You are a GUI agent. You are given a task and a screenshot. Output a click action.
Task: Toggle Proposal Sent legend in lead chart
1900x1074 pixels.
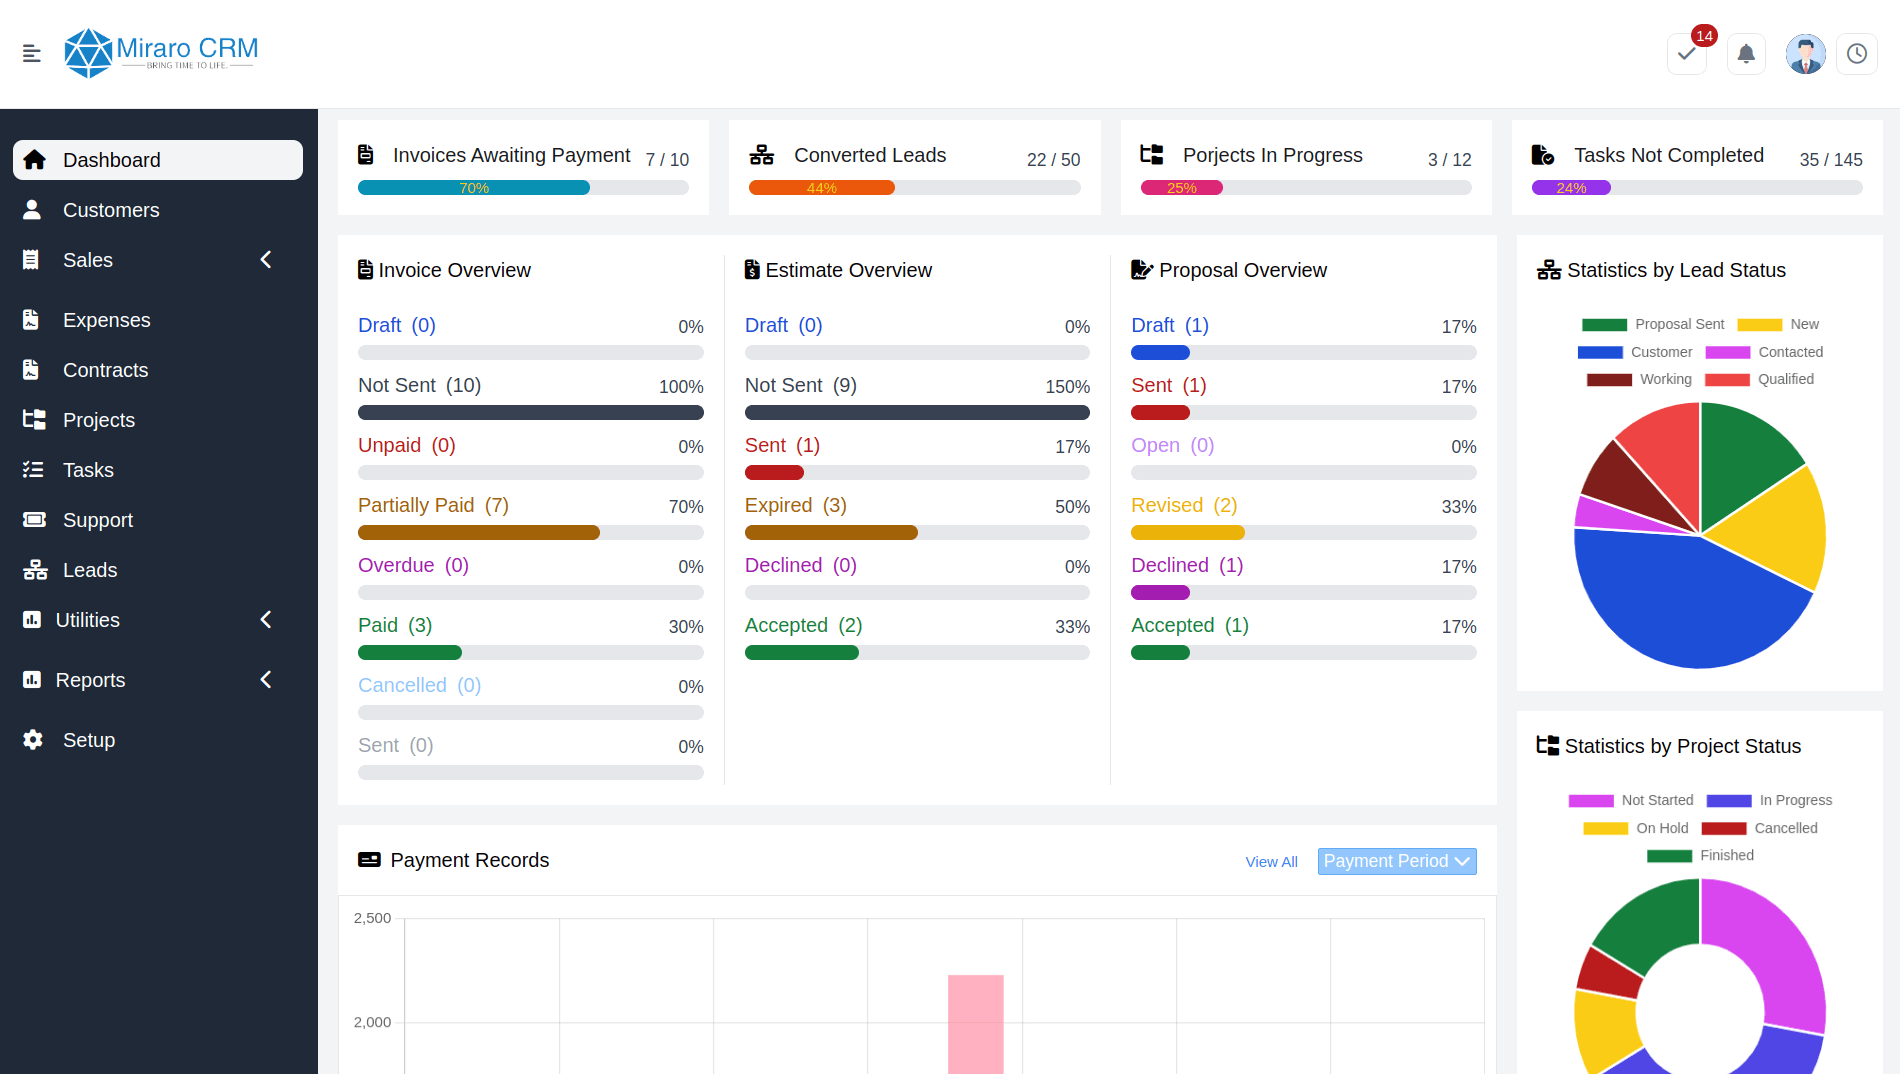1653,324
